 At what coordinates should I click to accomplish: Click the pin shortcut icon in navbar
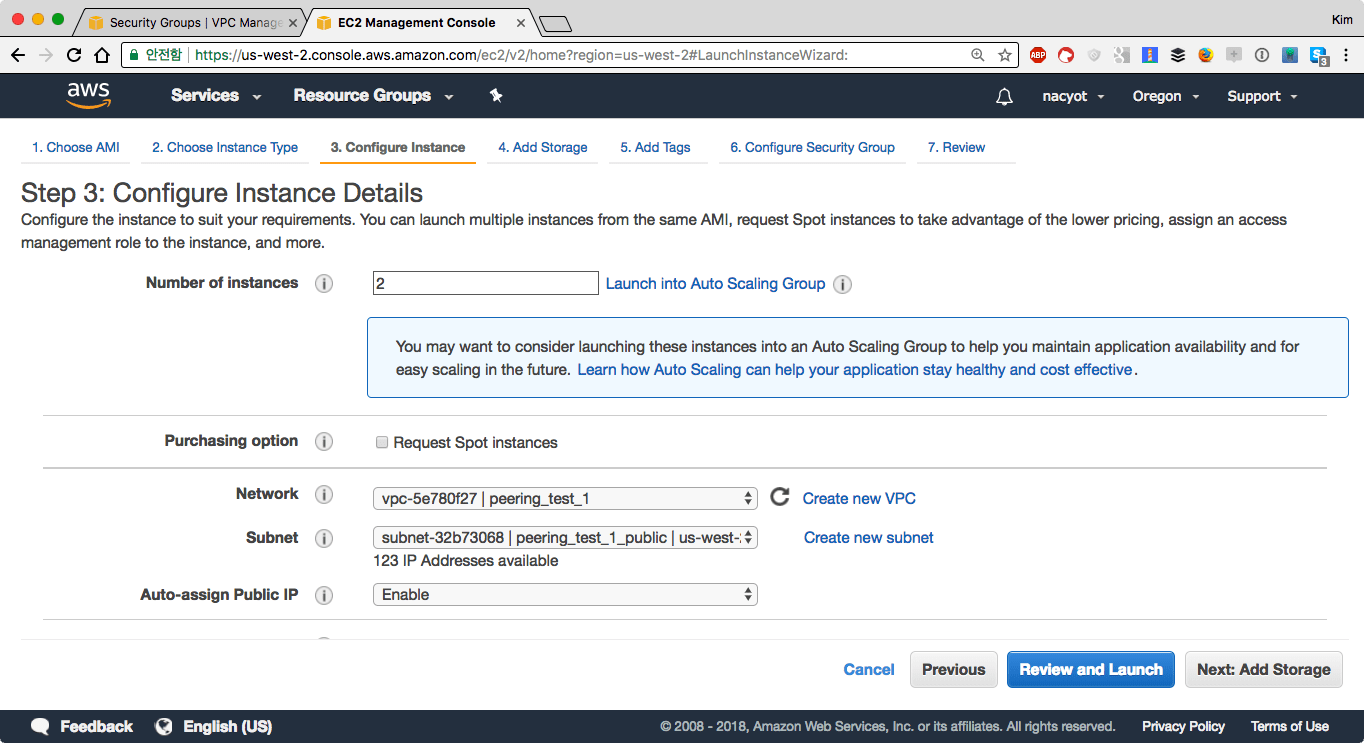point(496,95)
